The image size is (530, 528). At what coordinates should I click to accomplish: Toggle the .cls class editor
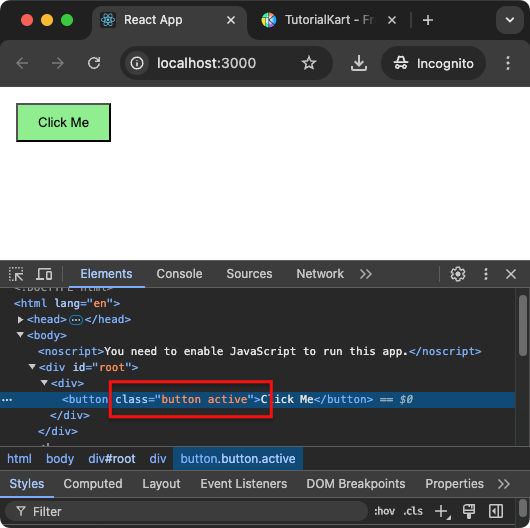pyautogui.click(x=413, y=511)
